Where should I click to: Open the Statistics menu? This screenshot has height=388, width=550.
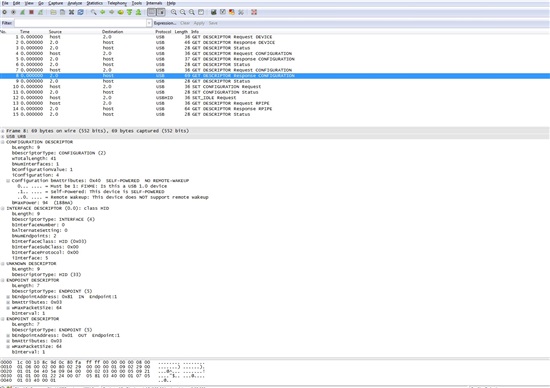pos(95,3)
